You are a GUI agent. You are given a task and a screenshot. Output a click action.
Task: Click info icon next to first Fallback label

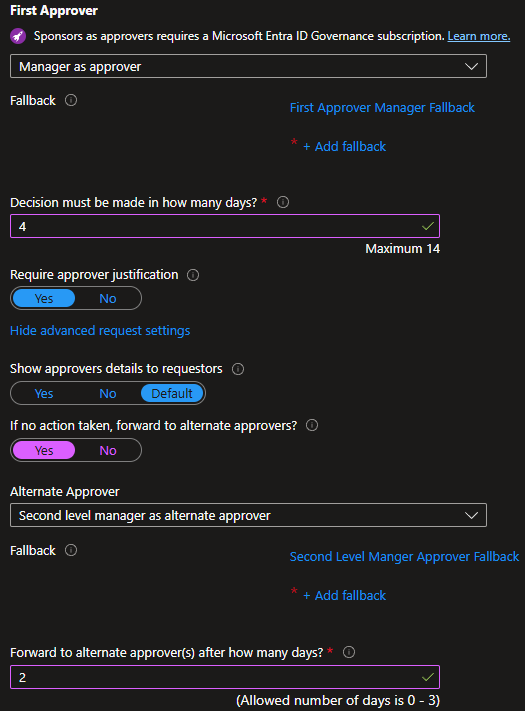(71, 100)
